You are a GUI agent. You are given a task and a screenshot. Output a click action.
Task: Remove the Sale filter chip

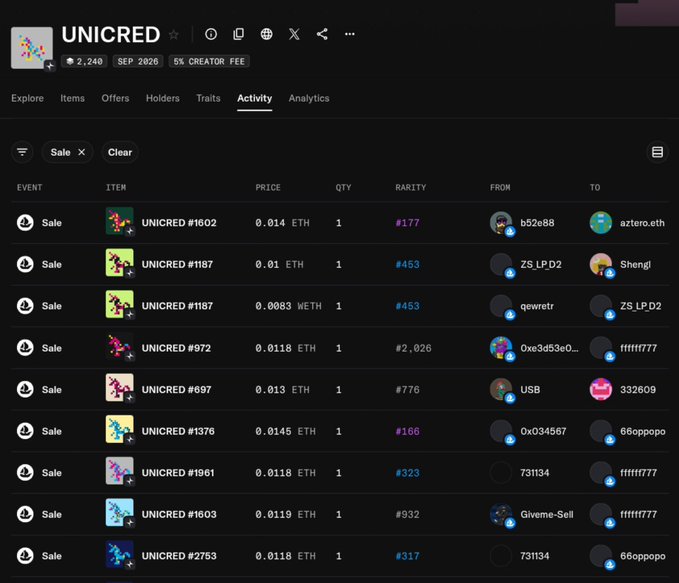(x=81, y=152)
